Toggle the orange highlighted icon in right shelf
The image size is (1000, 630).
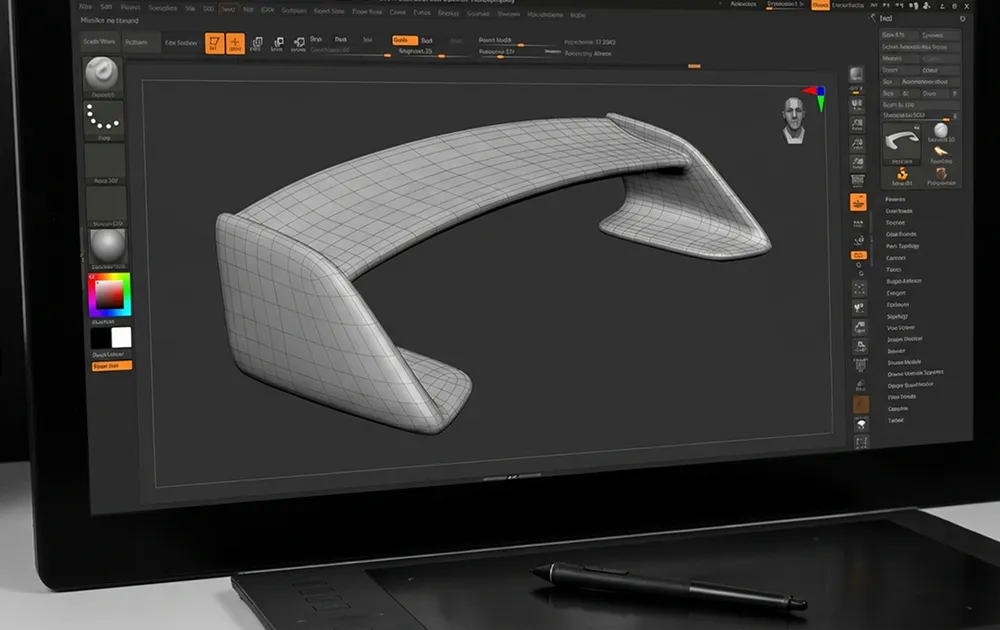[x=858, y=202]
